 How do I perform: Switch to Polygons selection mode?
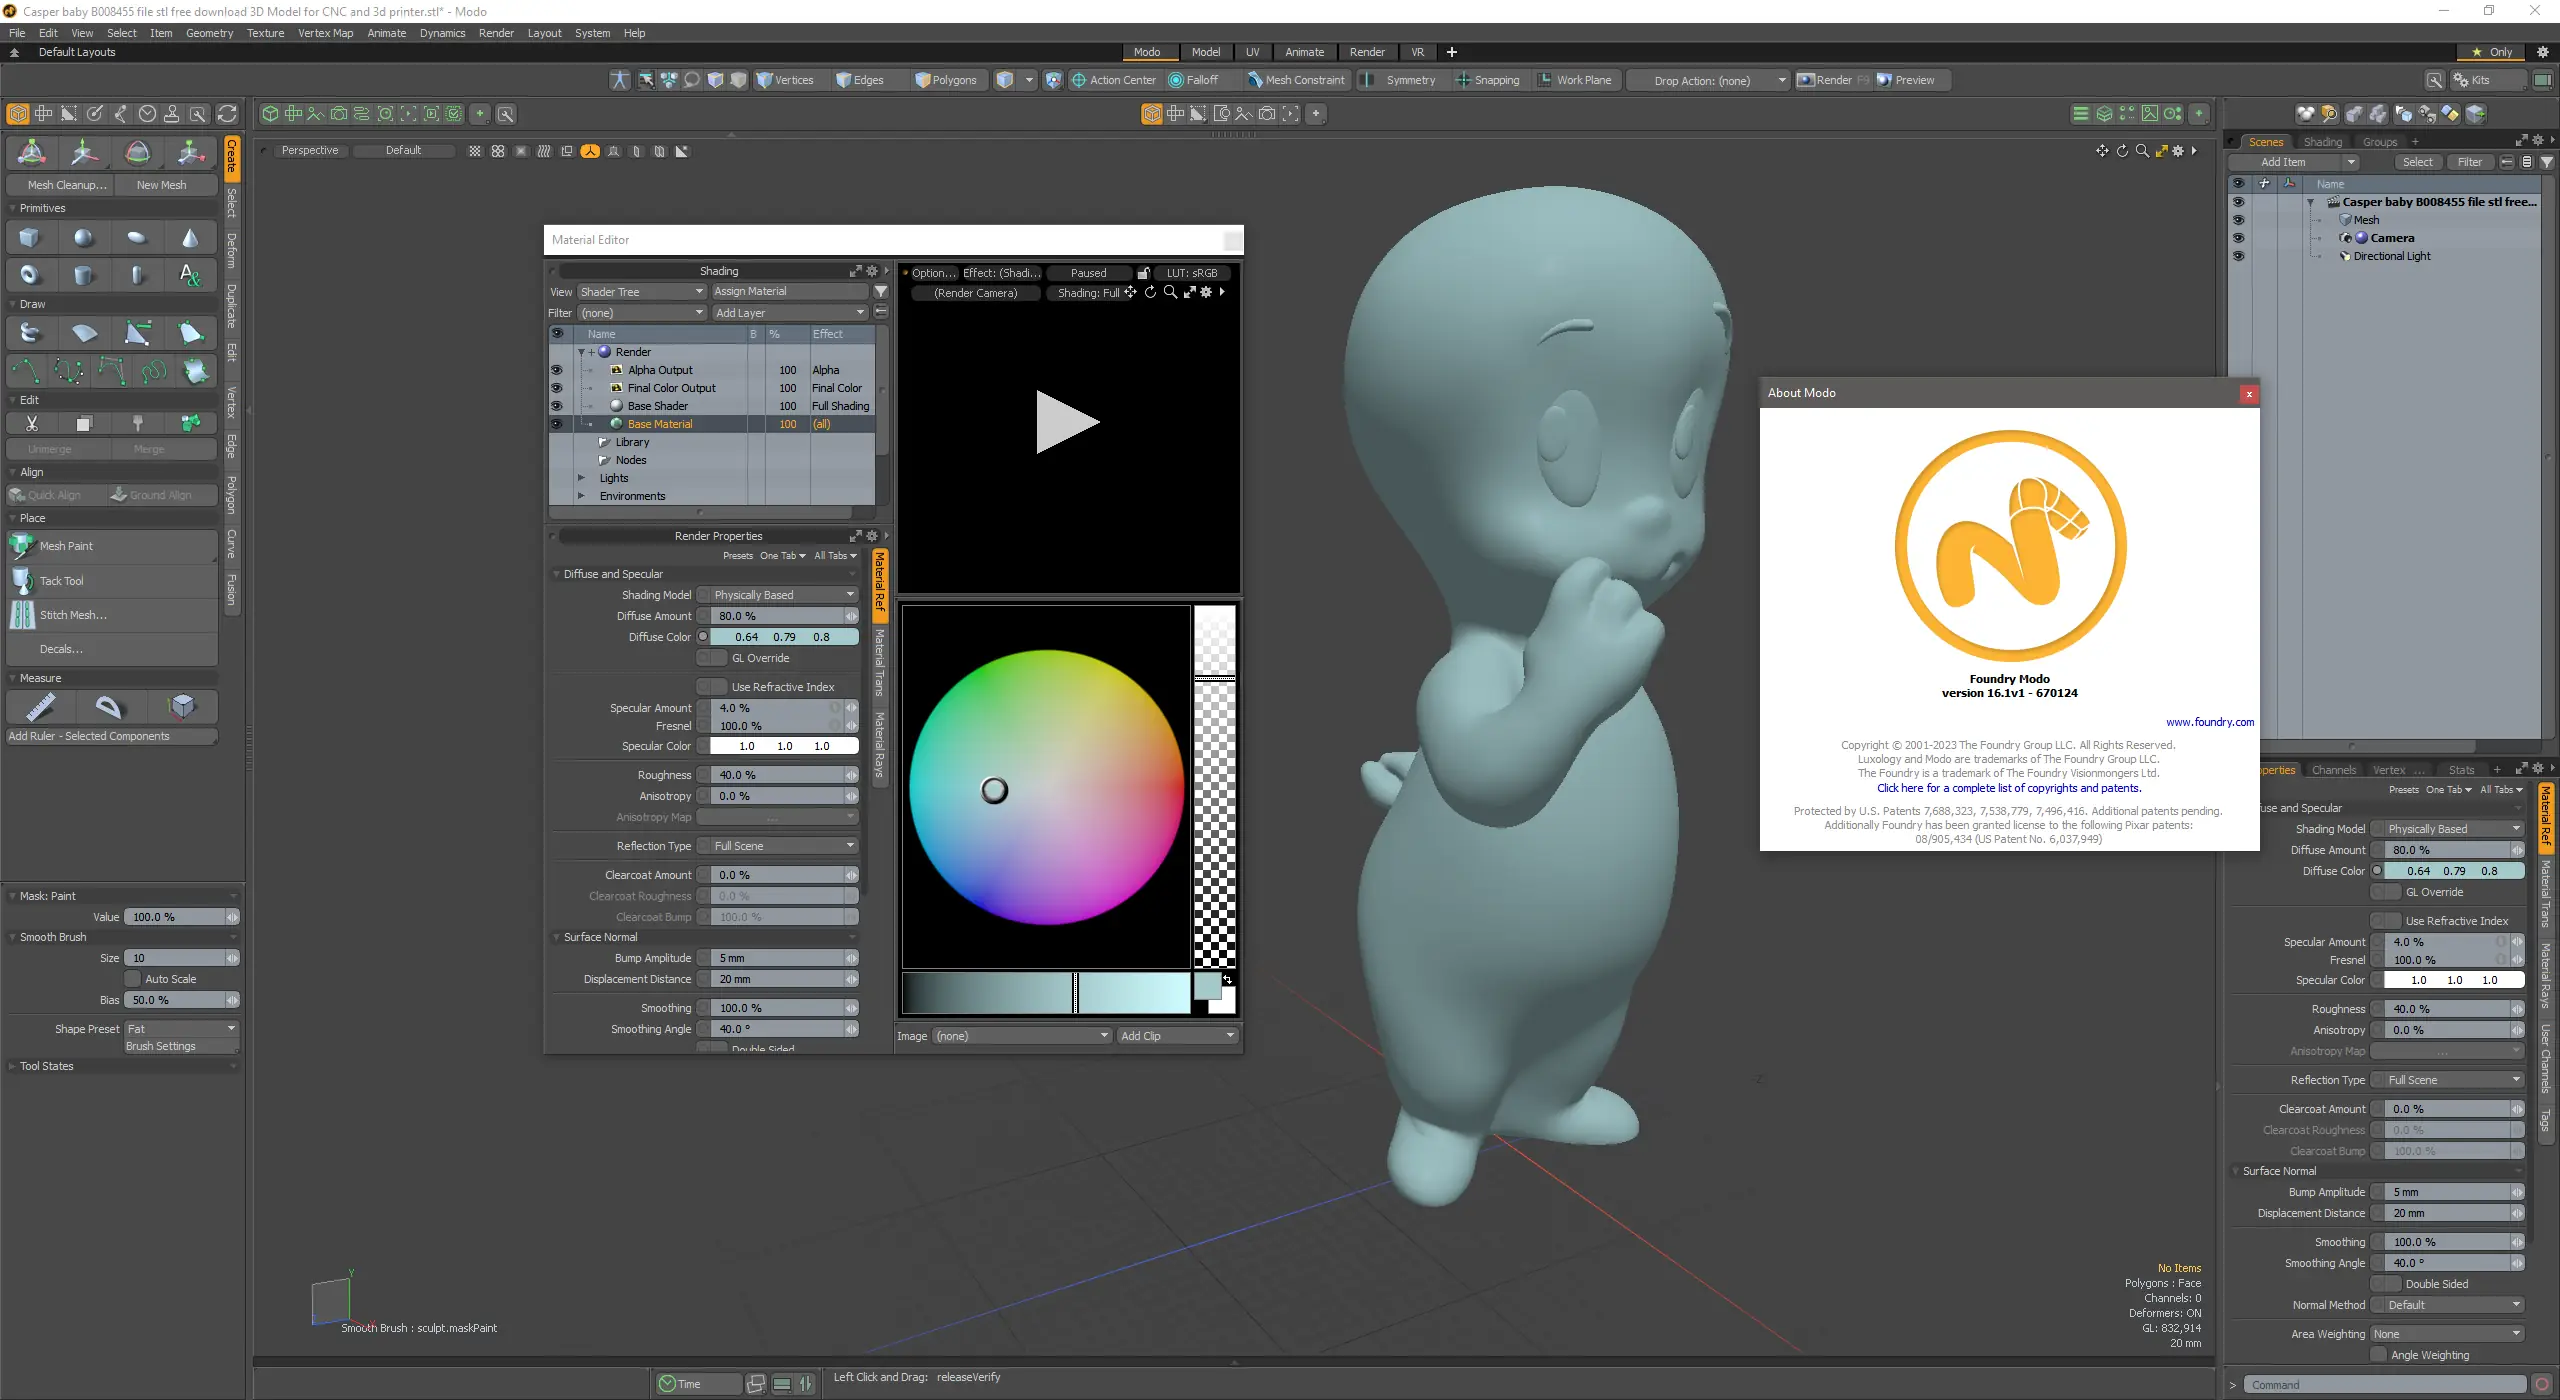pos(945,80)
